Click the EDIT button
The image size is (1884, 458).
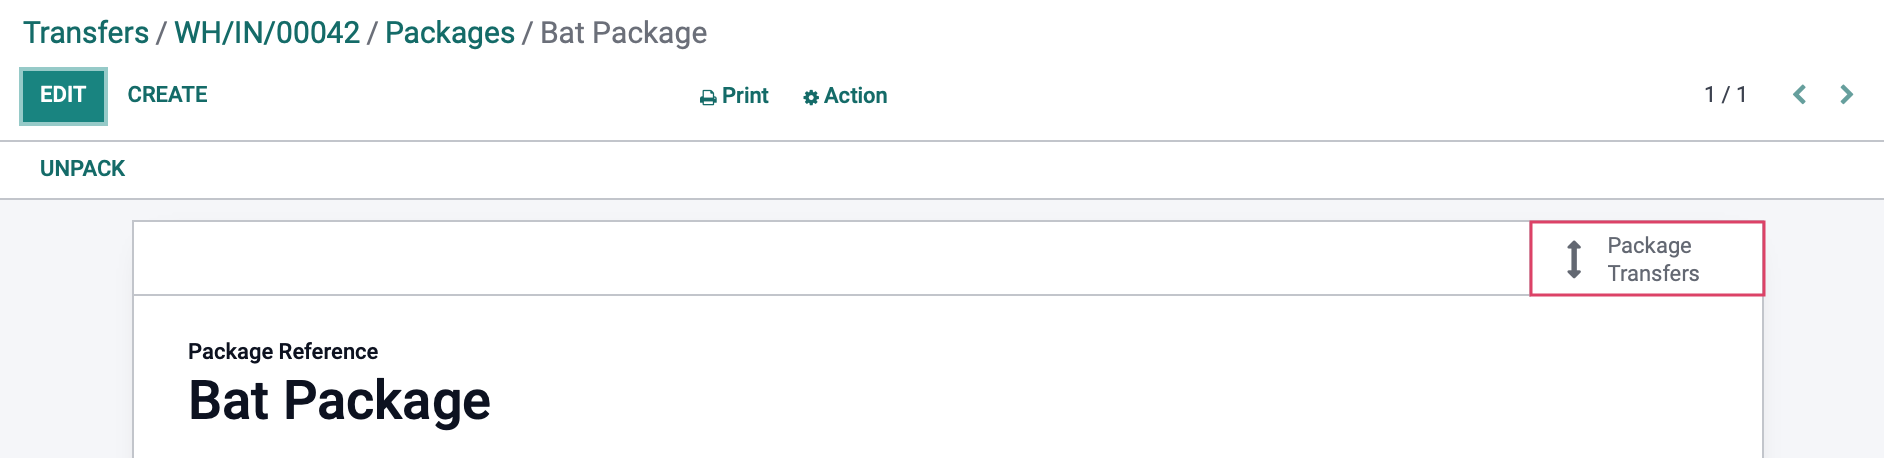click(63, 95)
